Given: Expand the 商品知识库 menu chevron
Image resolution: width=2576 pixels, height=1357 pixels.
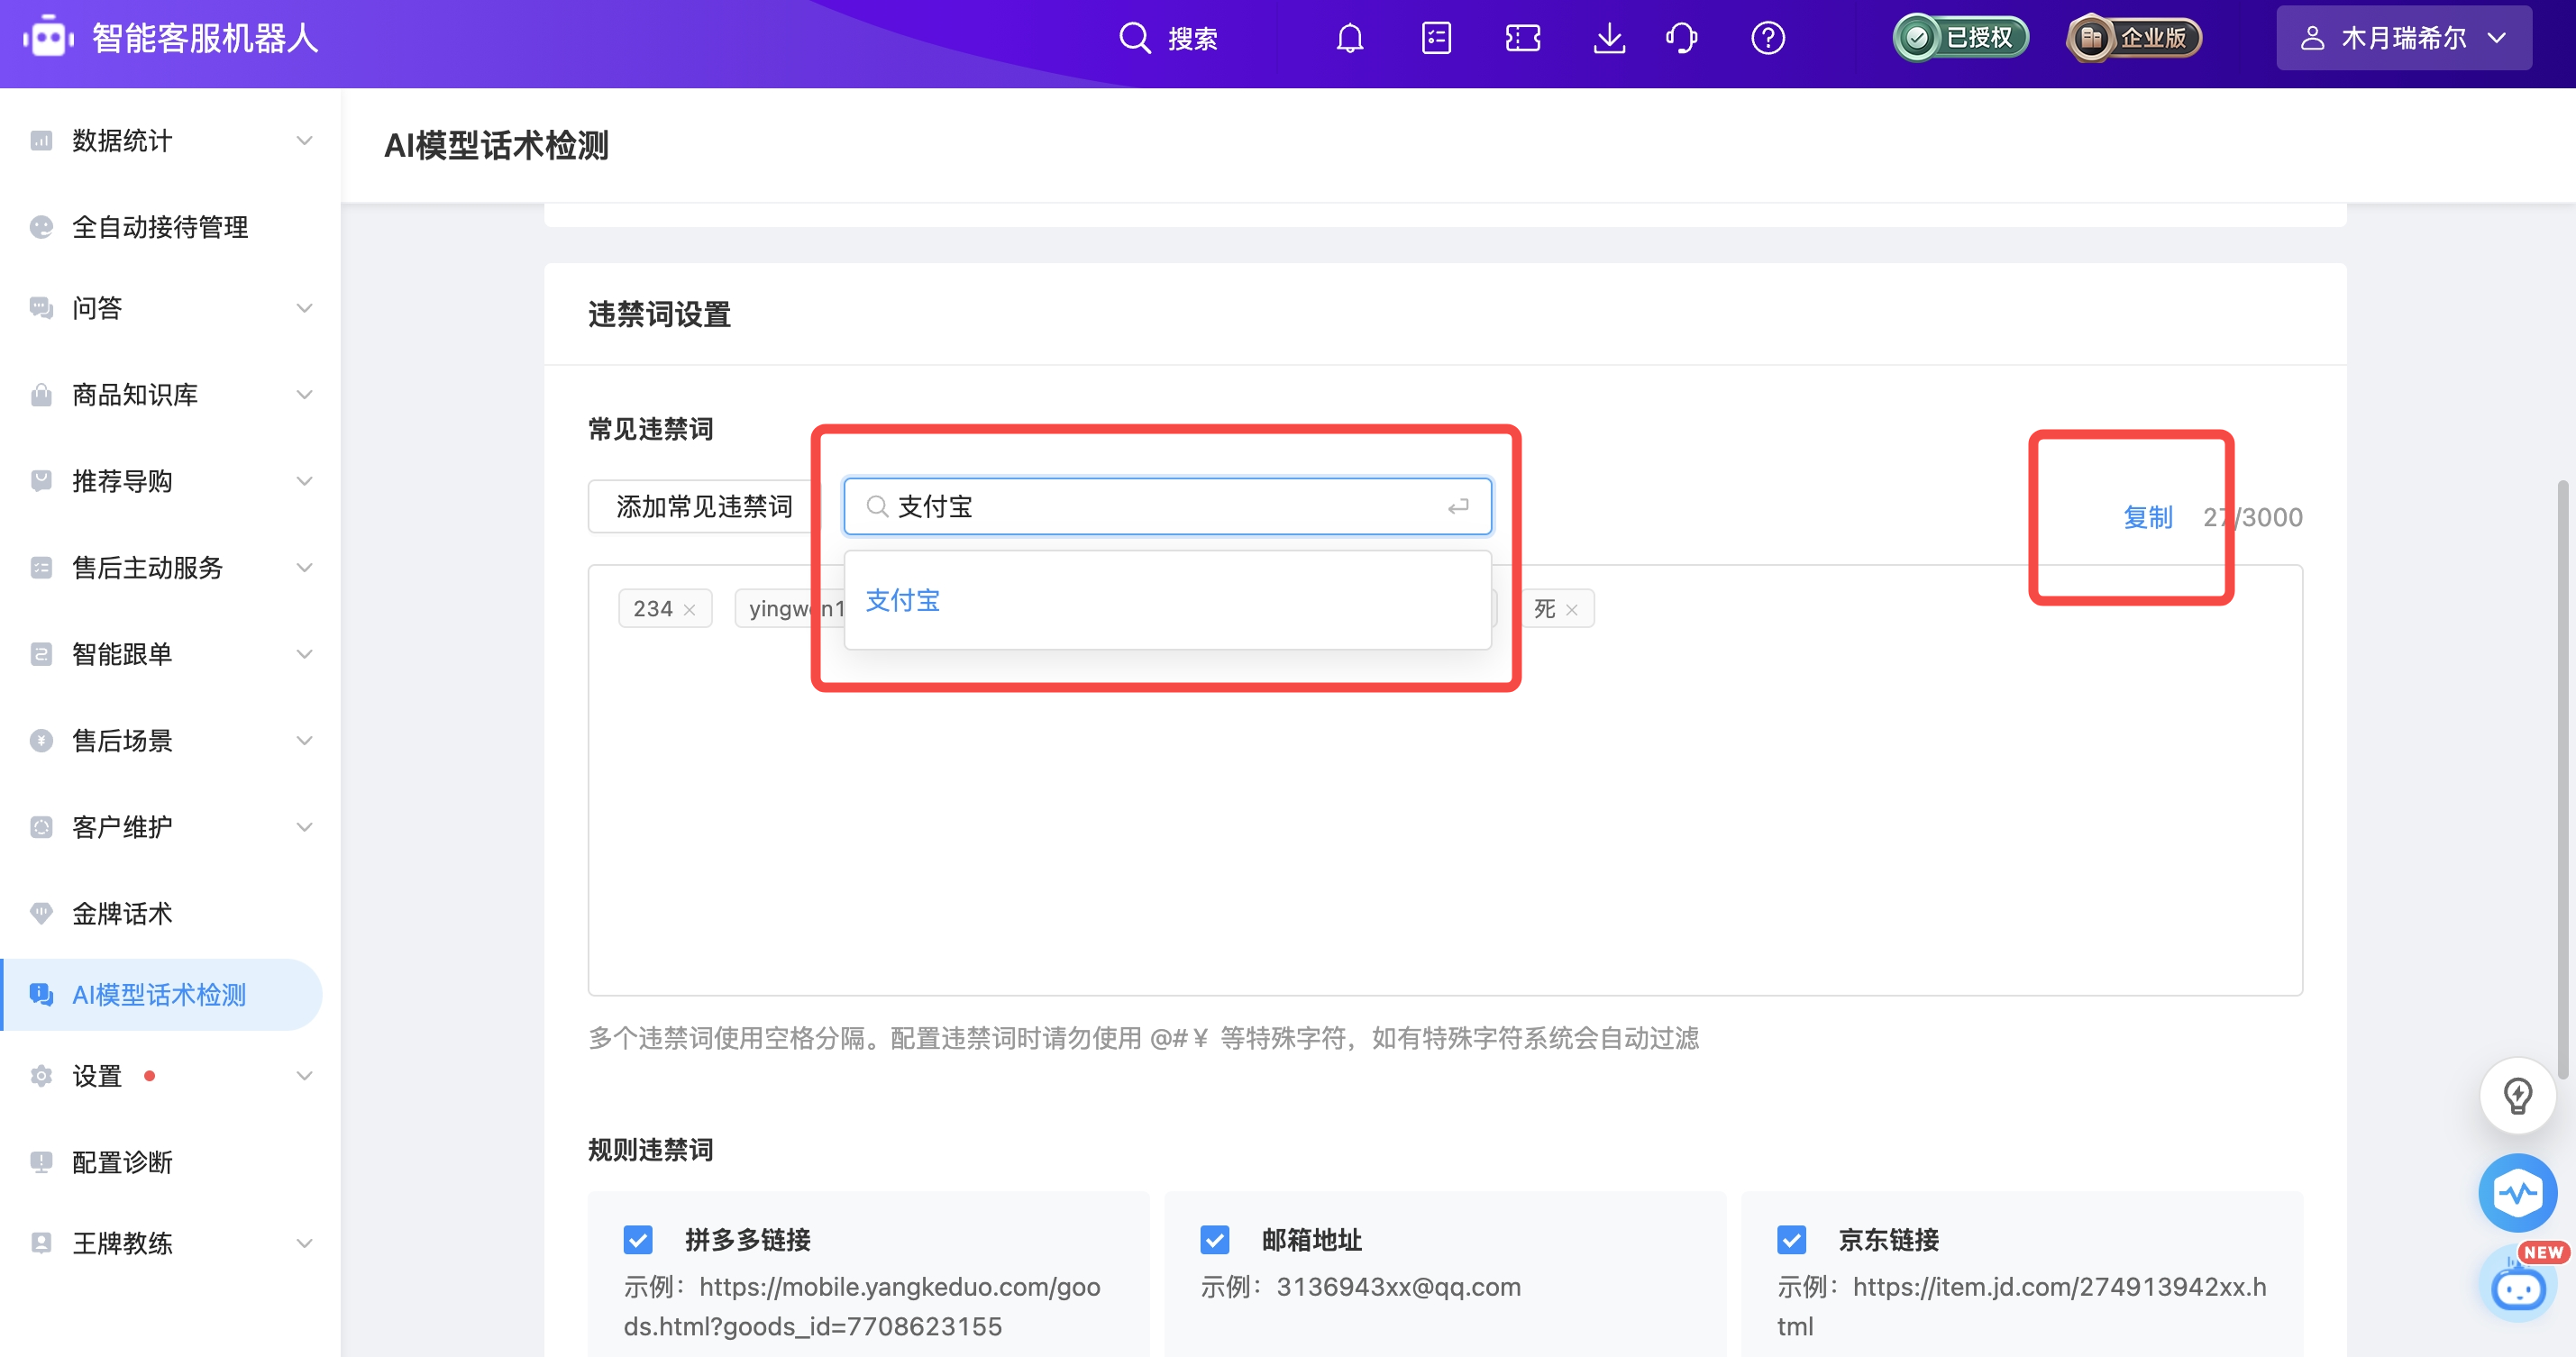Looking at the screenshot, I should 305,394.
